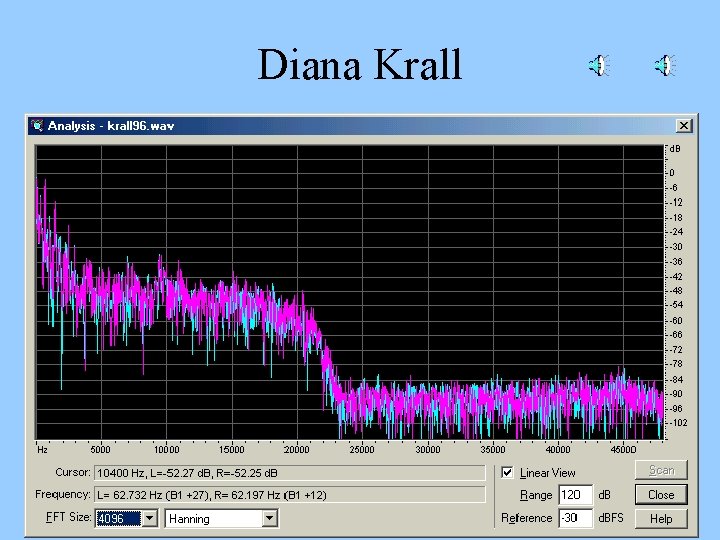Click the 35000 axis label
This screenshot has height=540, width=720.
pyautogui.click(x=492, y=450)
